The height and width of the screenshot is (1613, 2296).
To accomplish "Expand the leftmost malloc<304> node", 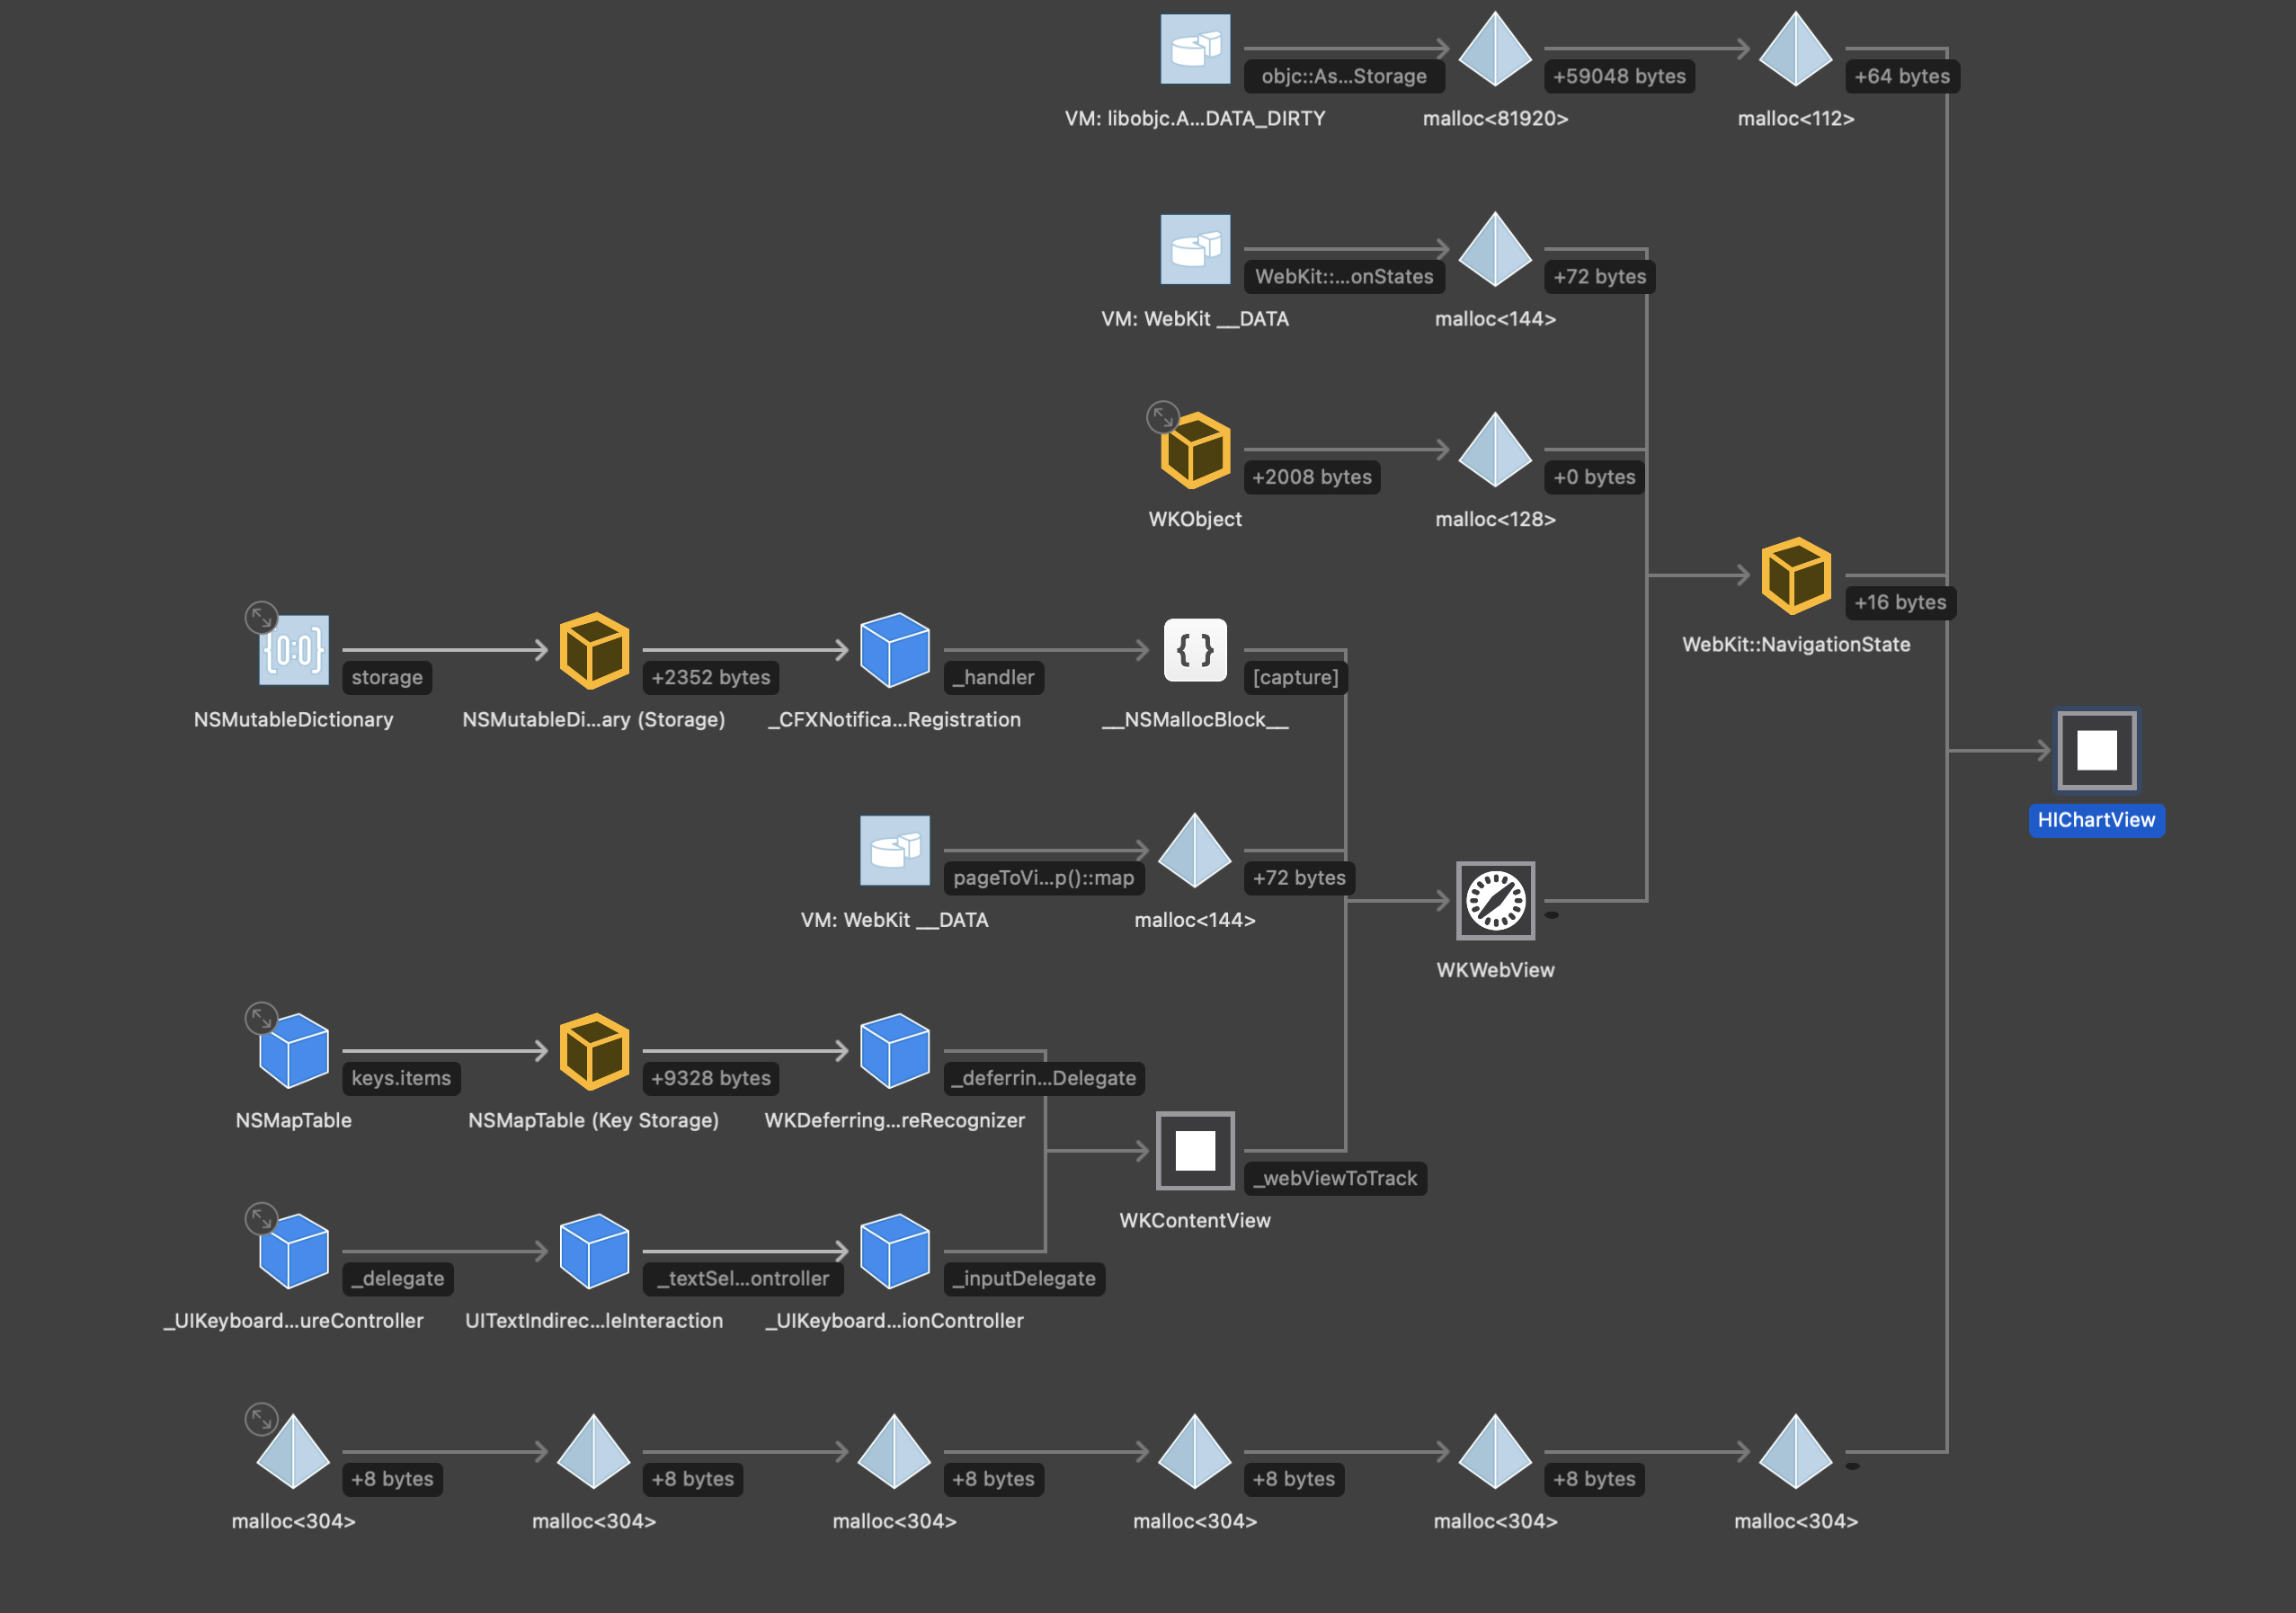I will point(263,1418).
